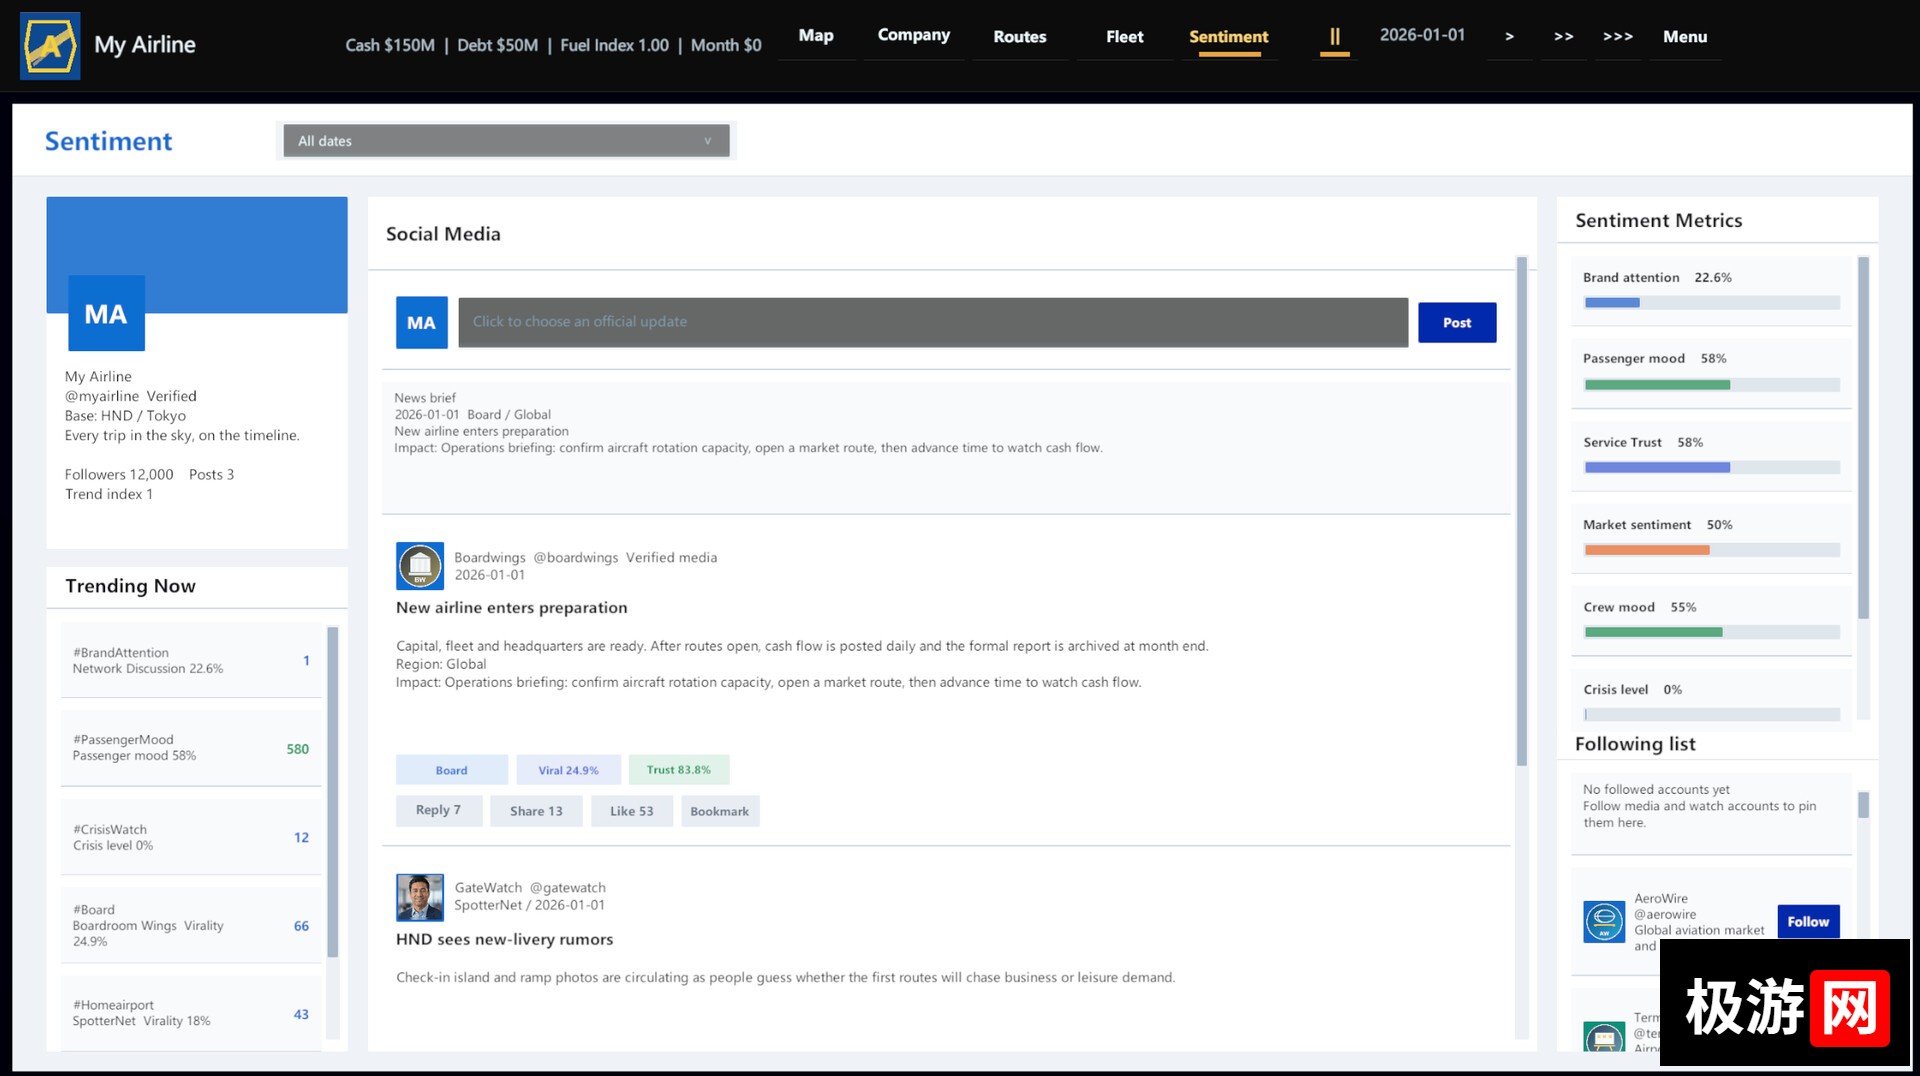The height and width of the screenshot is (1076, 1920).
Task: Open the All dates dropdown
Action: pyautogui.click(x=506, y=141)
